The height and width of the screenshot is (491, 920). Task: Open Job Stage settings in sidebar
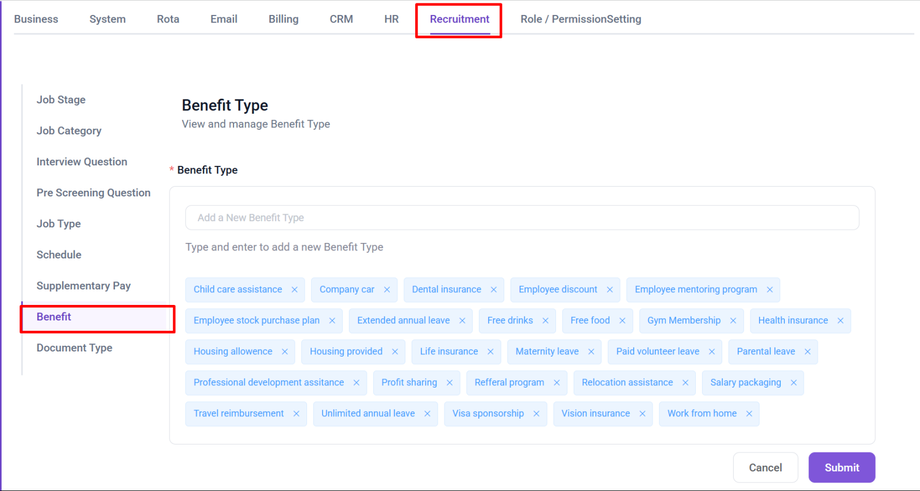coord(61,100)
